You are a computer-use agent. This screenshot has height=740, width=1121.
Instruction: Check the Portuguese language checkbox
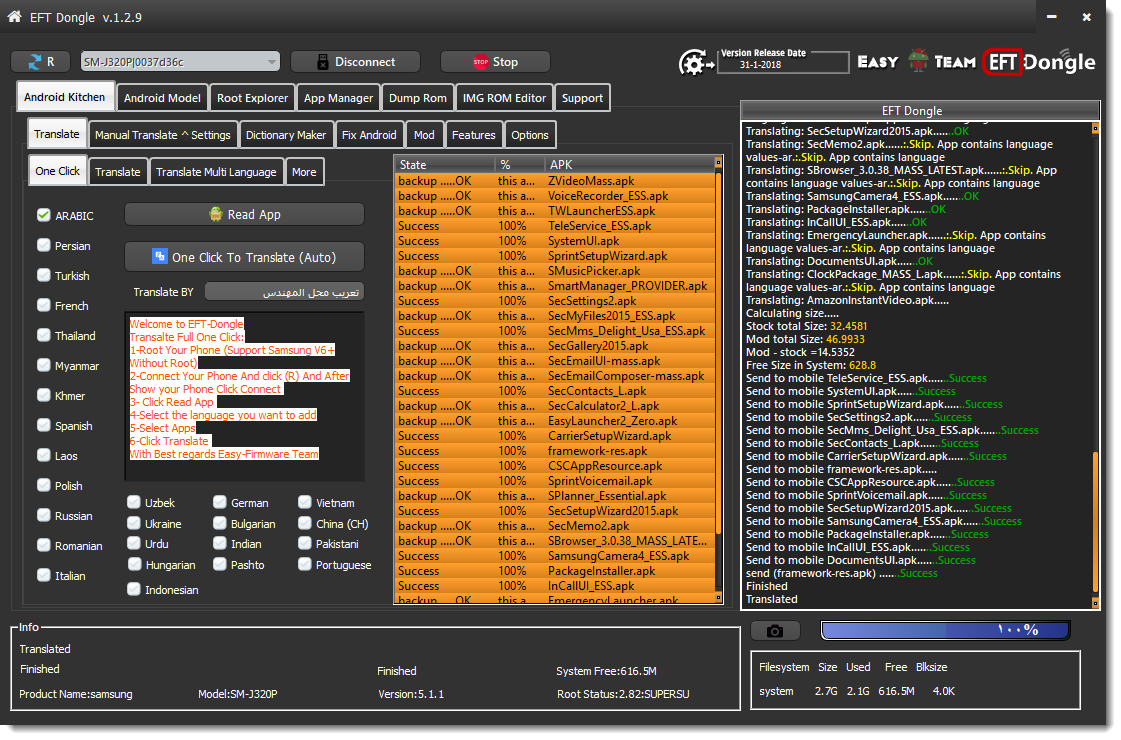(x=305, y=564)
